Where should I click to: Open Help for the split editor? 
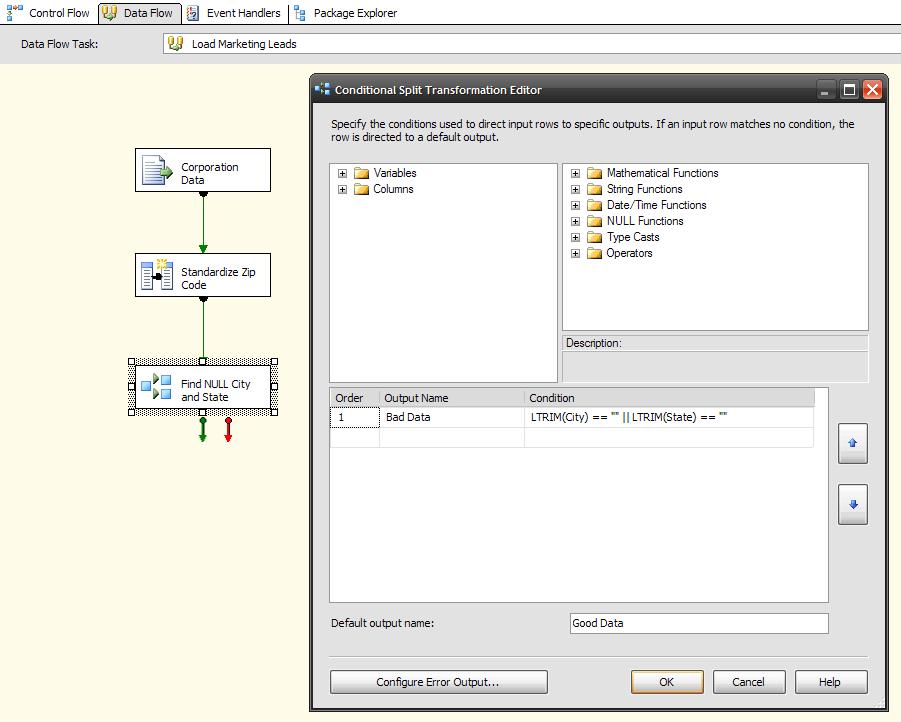pyautogui.click(x=831, y=682)
